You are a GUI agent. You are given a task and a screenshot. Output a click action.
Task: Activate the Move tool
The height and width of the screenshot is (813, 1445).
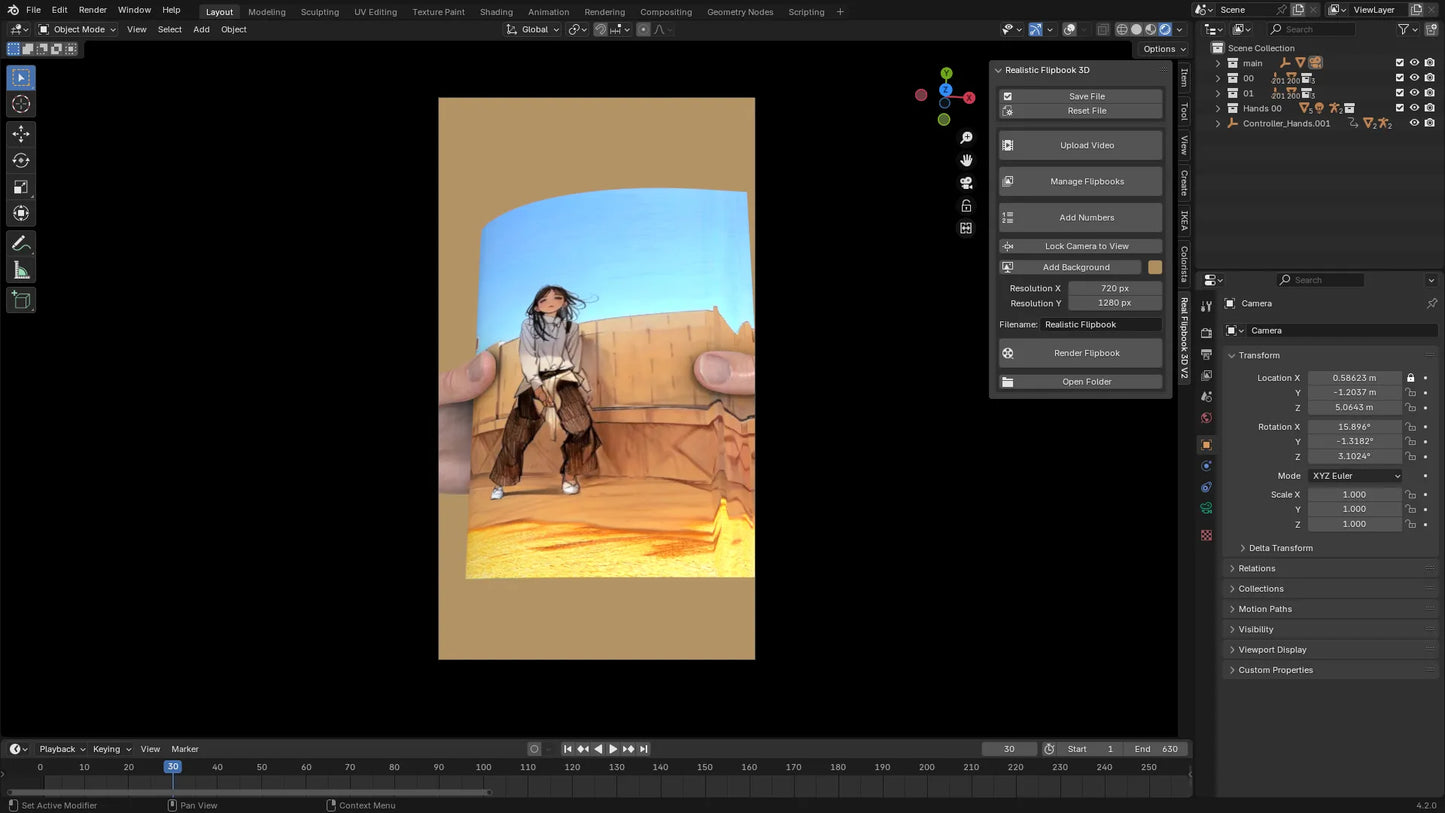(21, 133)
